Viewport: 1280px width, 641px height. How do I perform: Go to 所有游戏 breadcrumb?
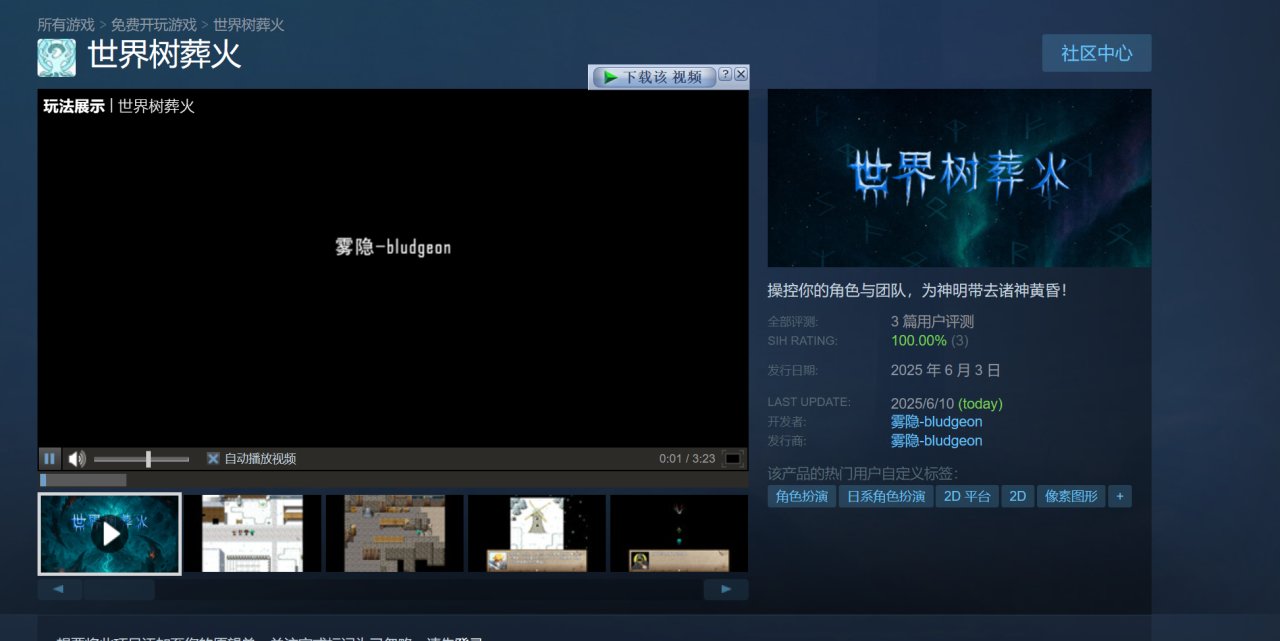pyautogui.click(x=66, y=24)
